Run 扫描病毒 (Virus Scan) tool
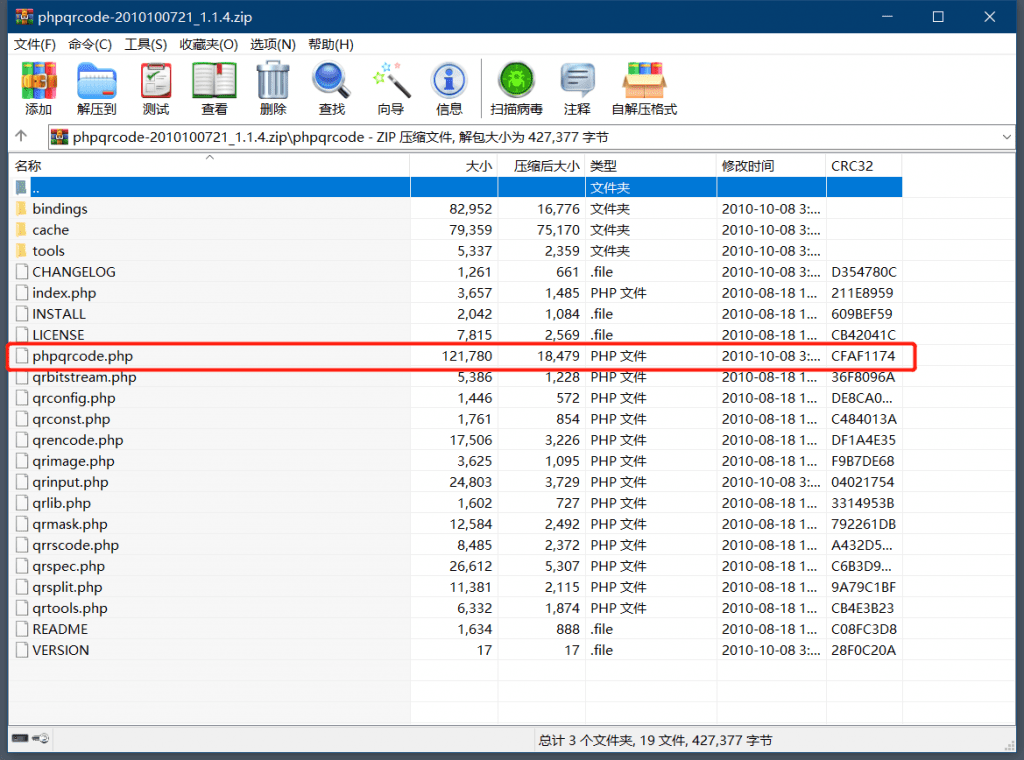1024x760 pixels. pyautogui.click(x=517, y=88)
